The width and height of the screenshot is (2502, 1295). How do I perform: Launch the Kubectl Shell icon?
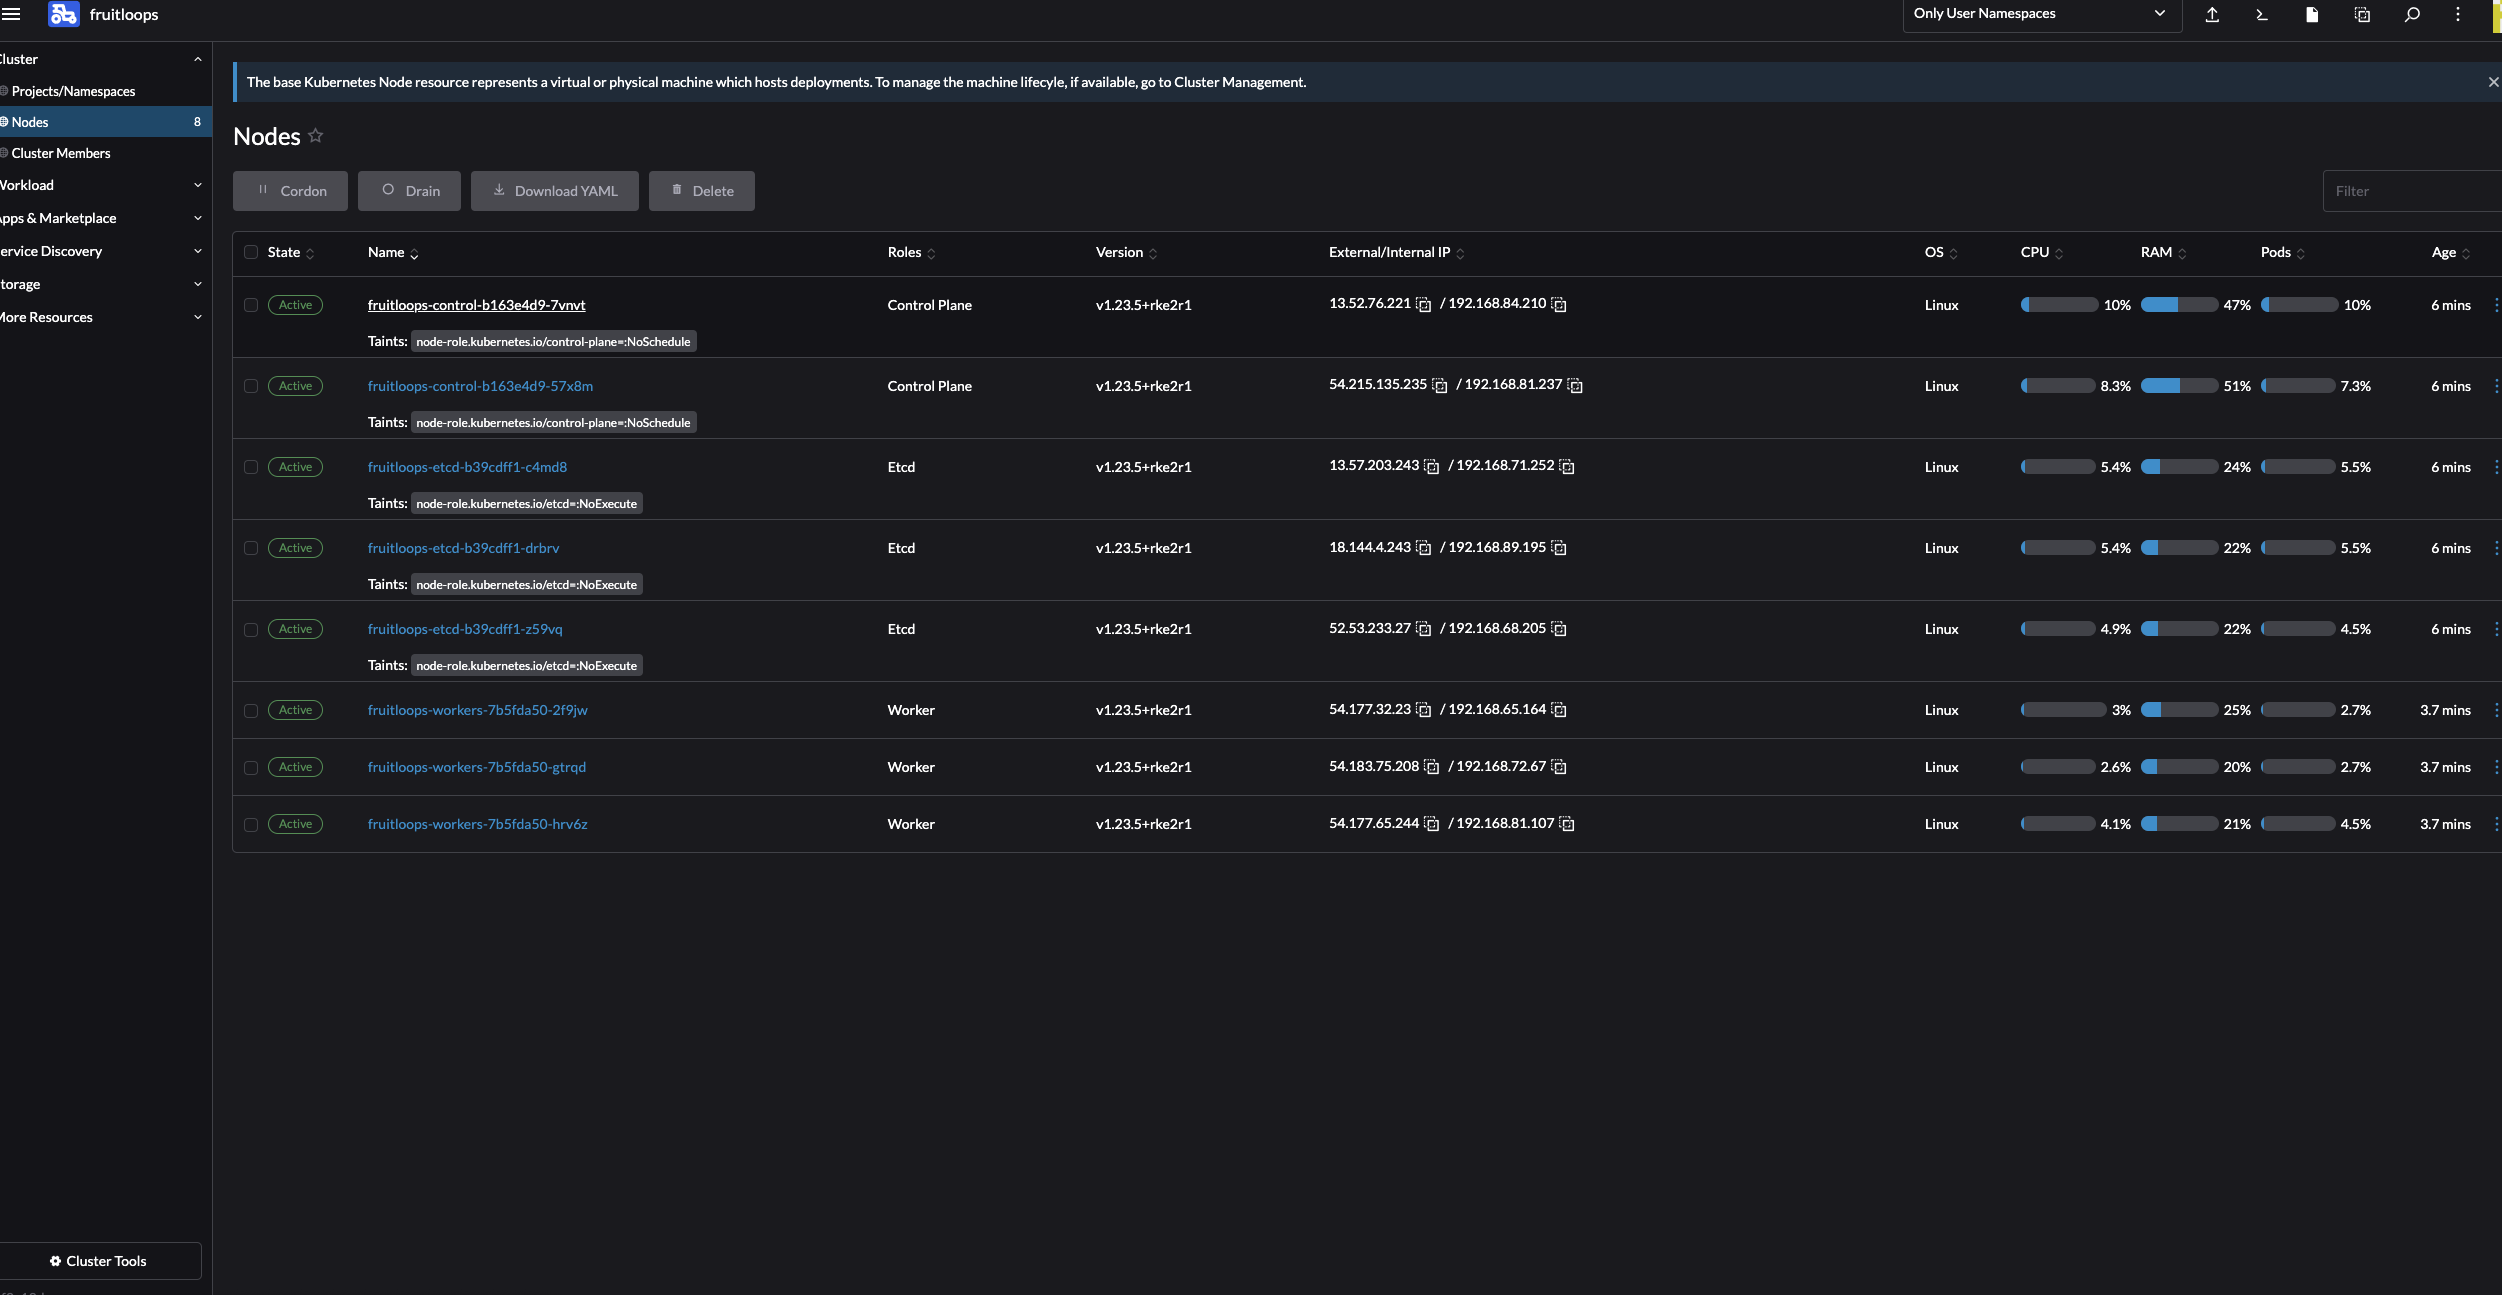2260,15
